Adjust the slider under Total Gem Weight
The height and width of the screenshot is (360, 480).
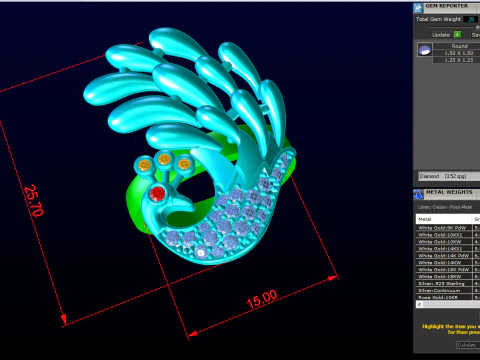(x=477, y=27)
